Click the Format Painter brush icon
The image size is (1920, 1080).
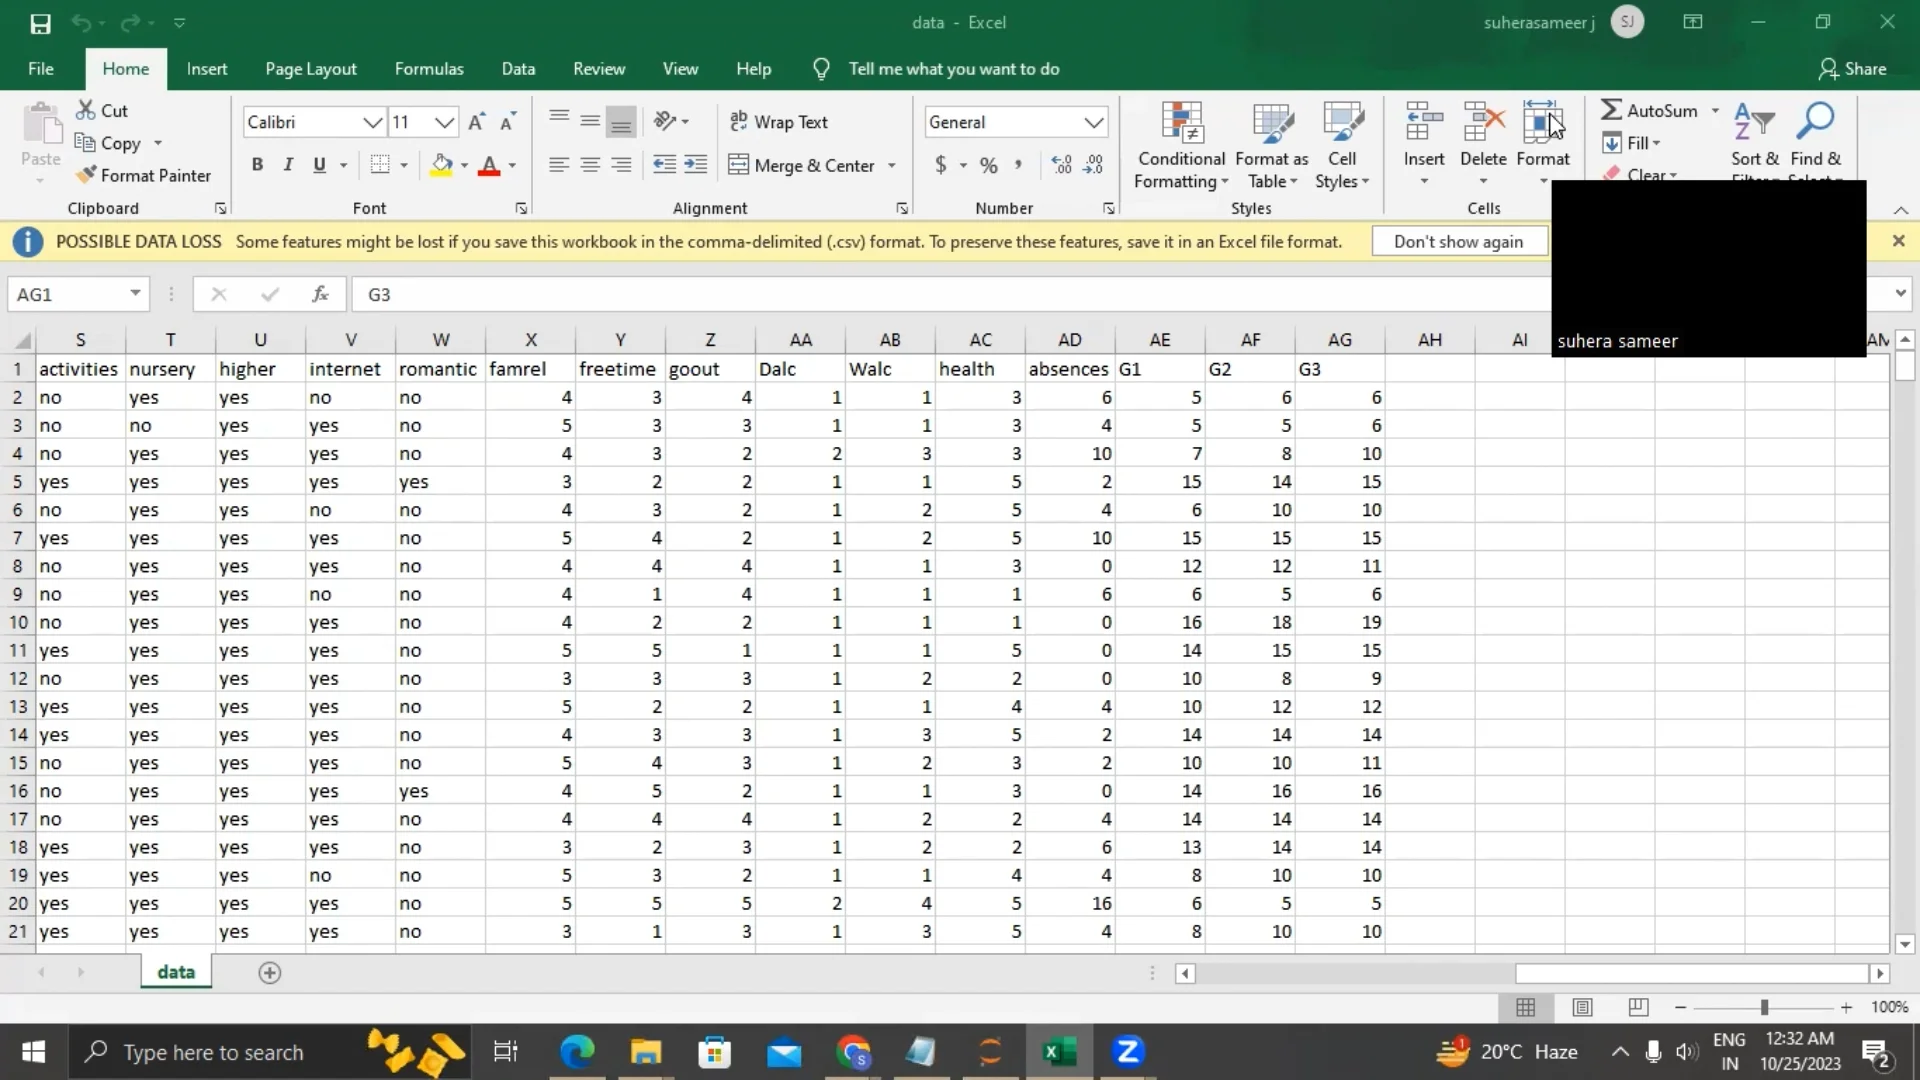pyautogui.click(x=87, y=175)
